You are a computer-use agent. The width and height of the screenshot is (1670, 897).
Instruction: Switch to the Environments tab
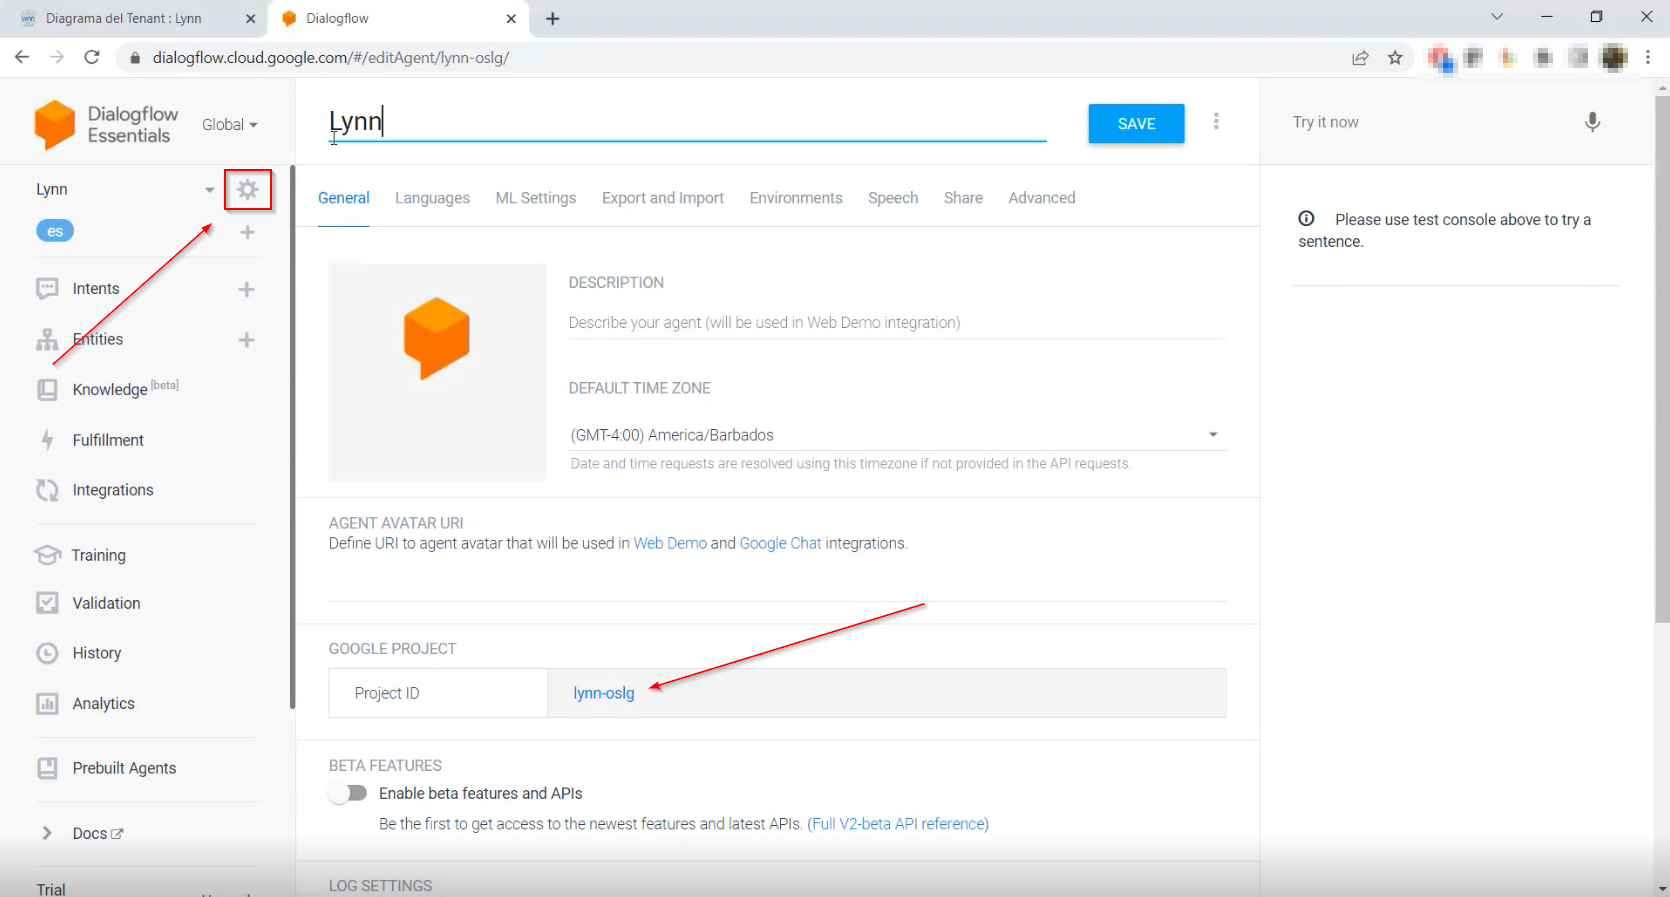point(796,198)
